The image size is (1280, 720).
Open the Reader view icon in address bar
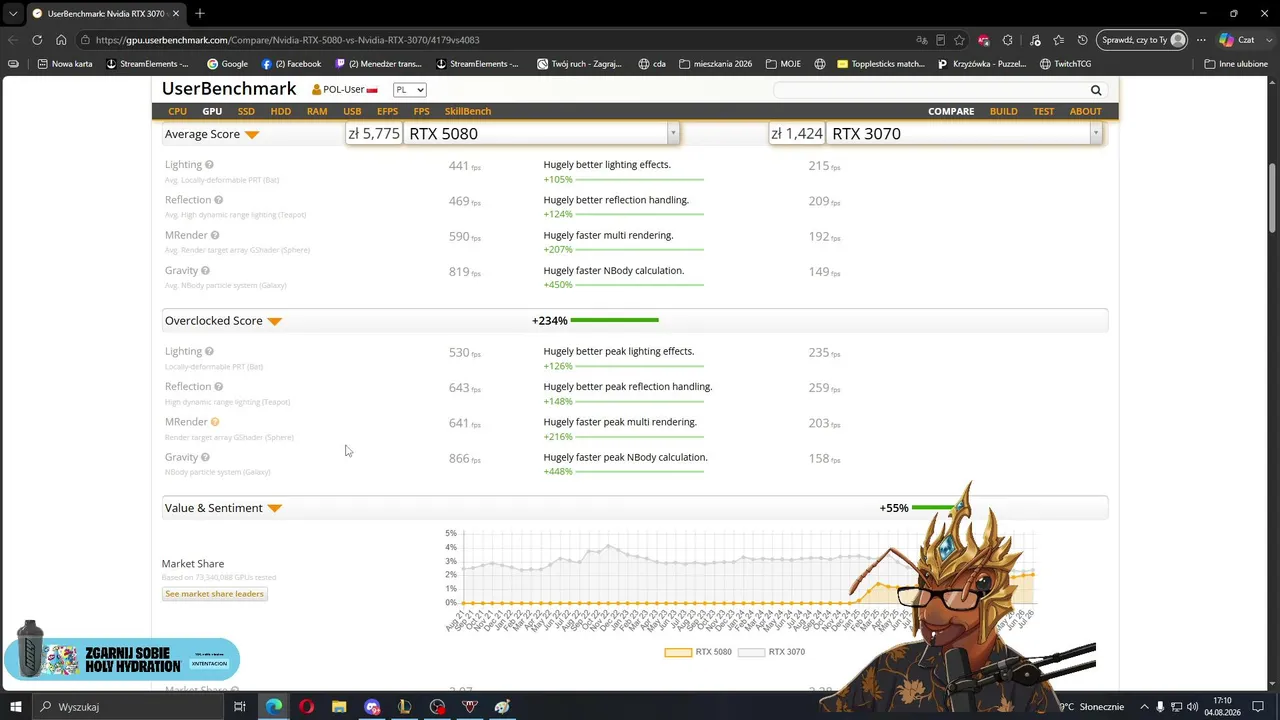pos(941,40)
